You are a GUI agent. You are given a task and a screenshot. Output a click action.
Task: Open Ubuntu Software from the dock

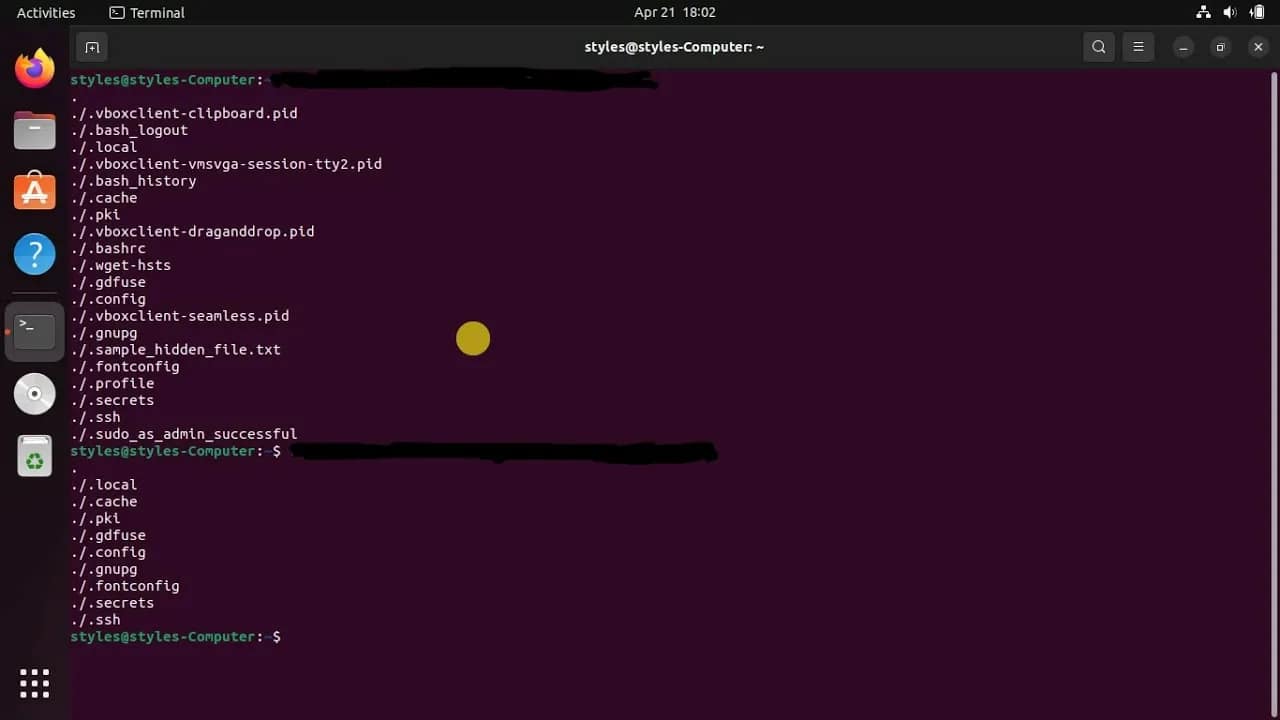click(x=34, y=191)
